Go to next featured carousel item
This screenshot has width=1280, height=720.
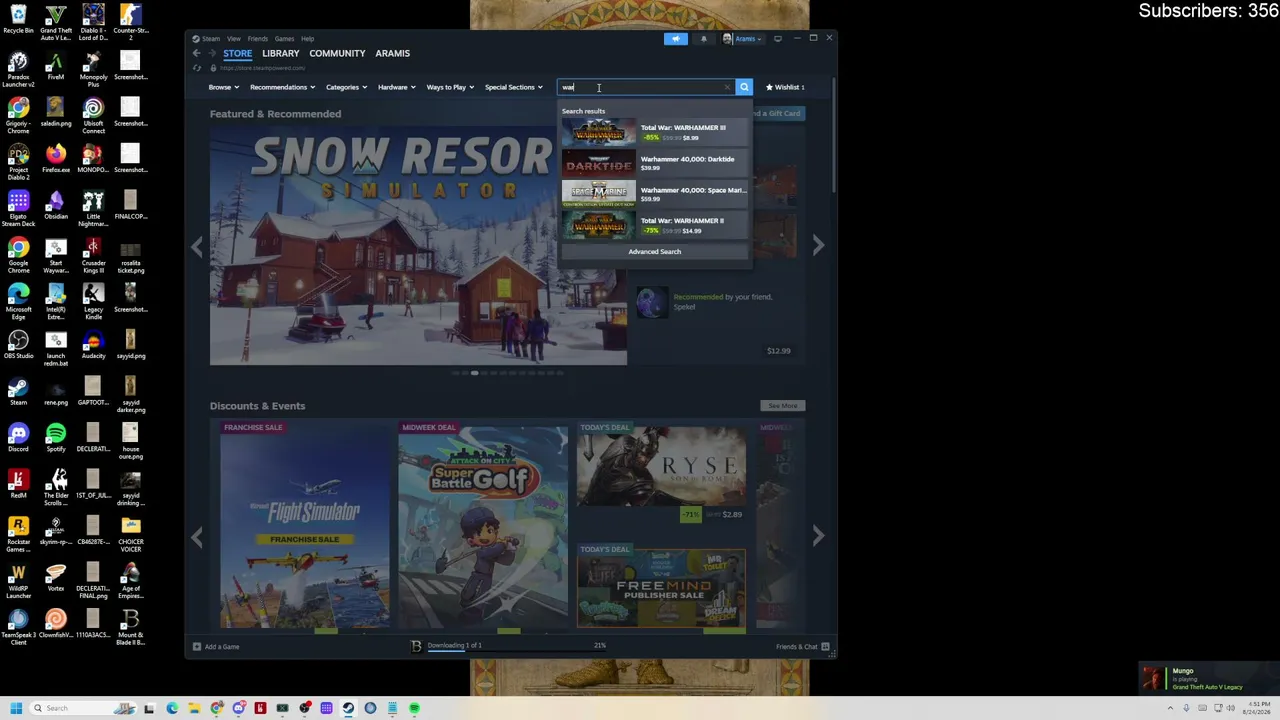[x=818, y=245]
